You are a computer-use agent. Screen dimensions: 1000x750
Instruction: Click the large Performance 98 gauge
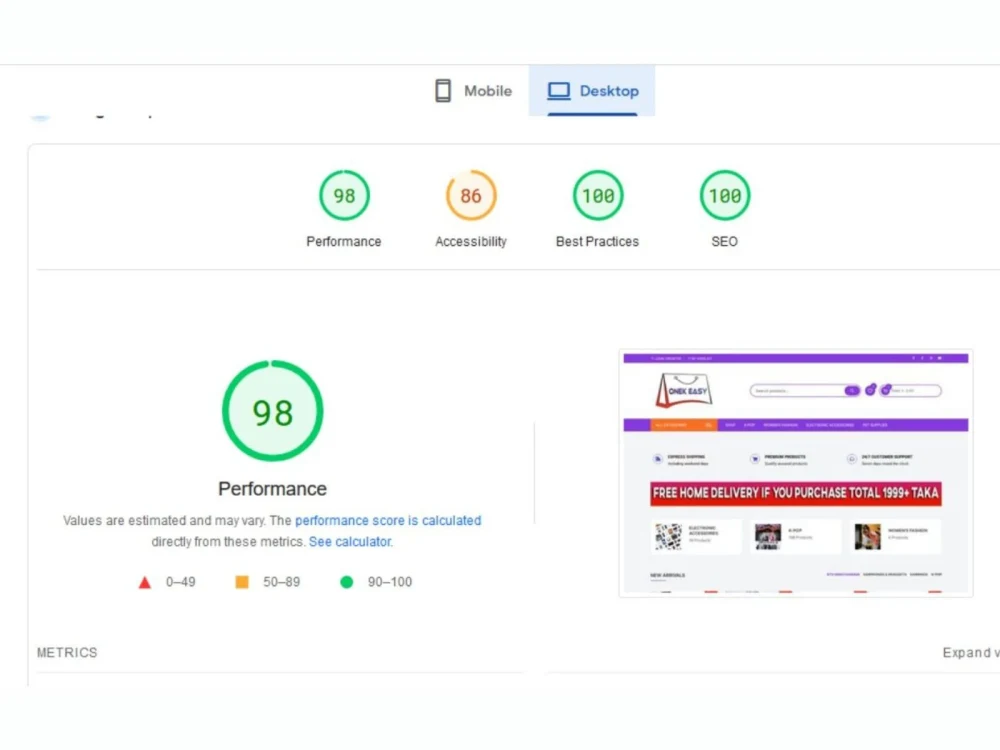click(x=272, y=411)
